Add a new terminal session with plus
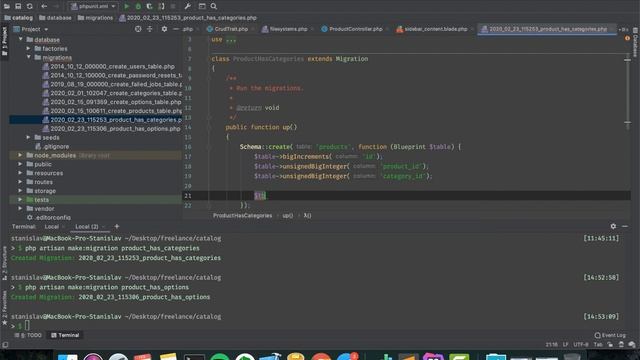Viewport: 640px width, 360px height. point(117,226)
